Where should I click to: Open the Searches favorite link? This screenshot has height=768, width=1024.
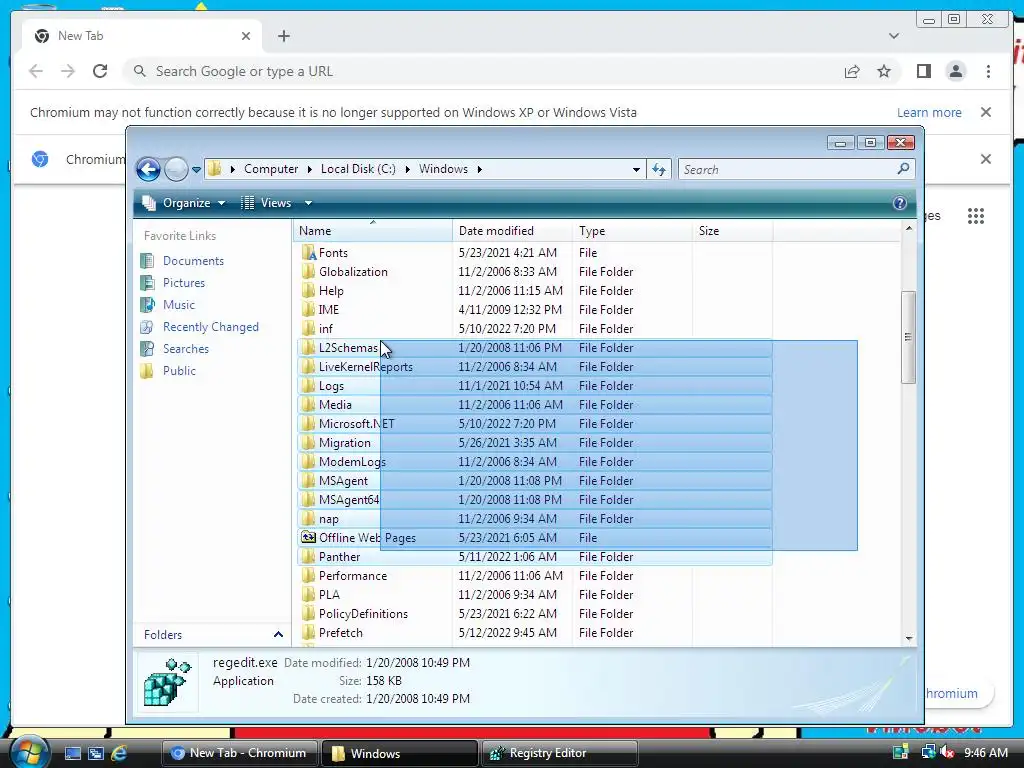(185, 349)
